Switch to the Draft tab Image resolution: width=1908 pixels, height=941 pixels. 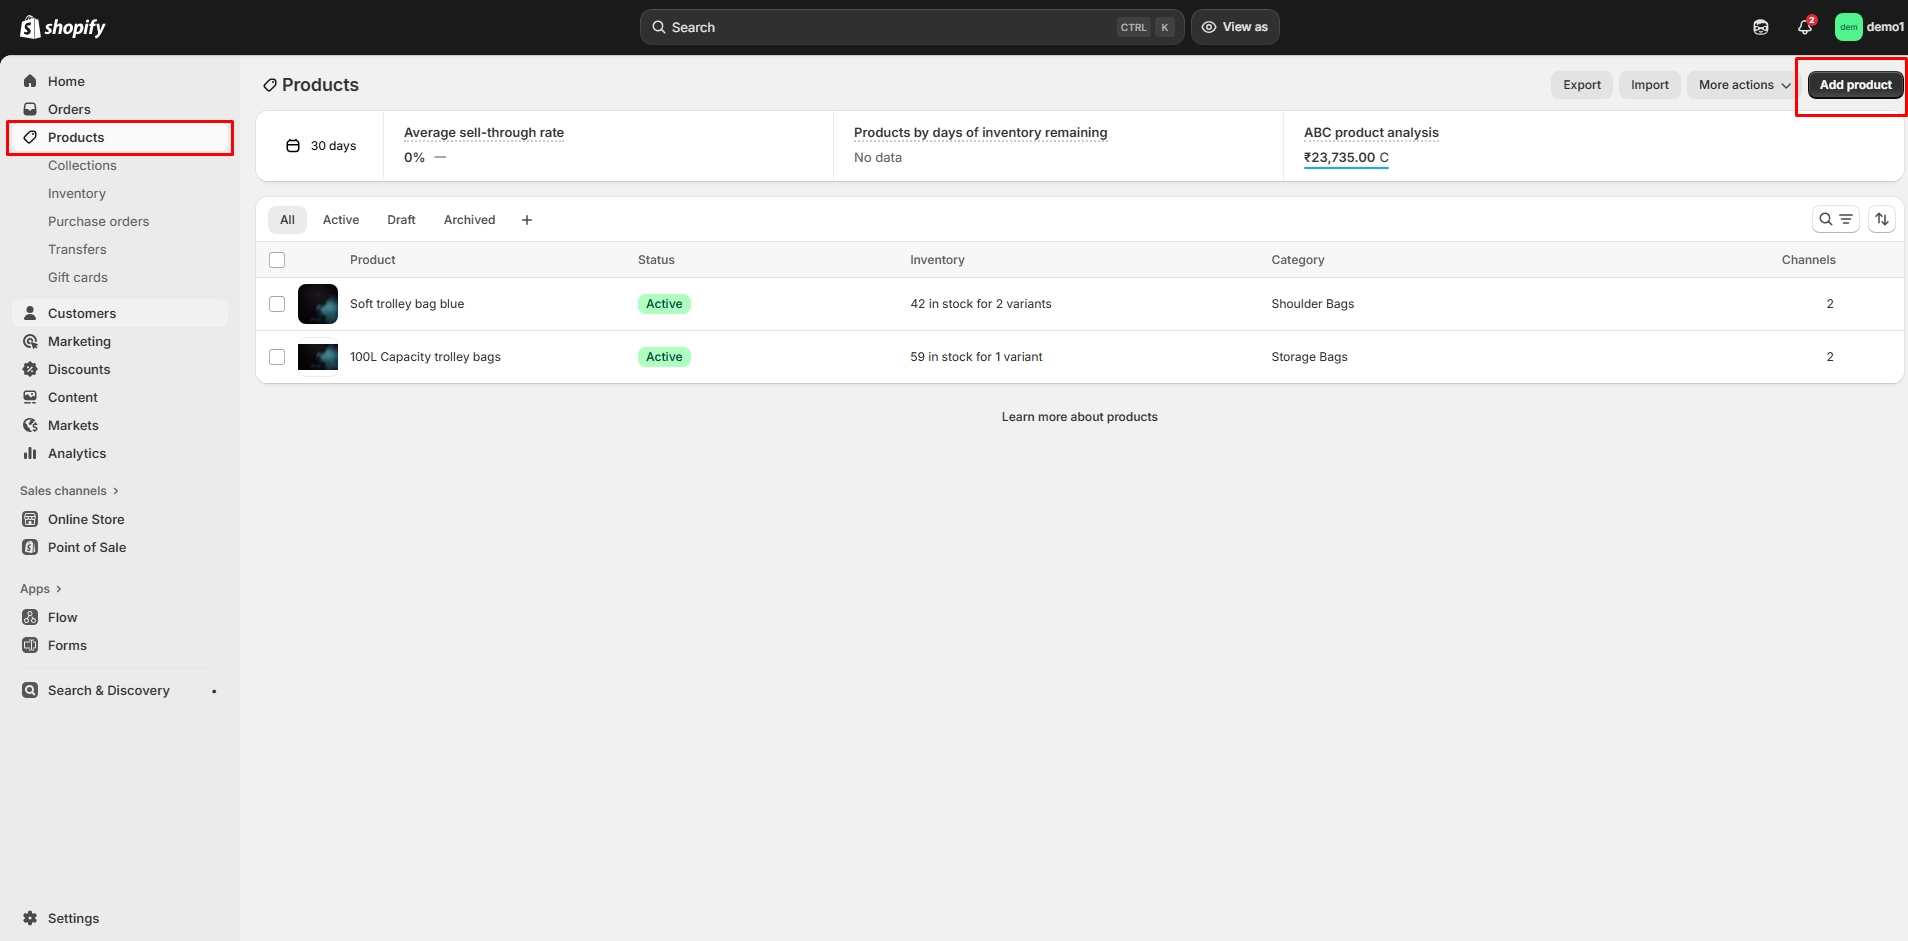(401, 220)
